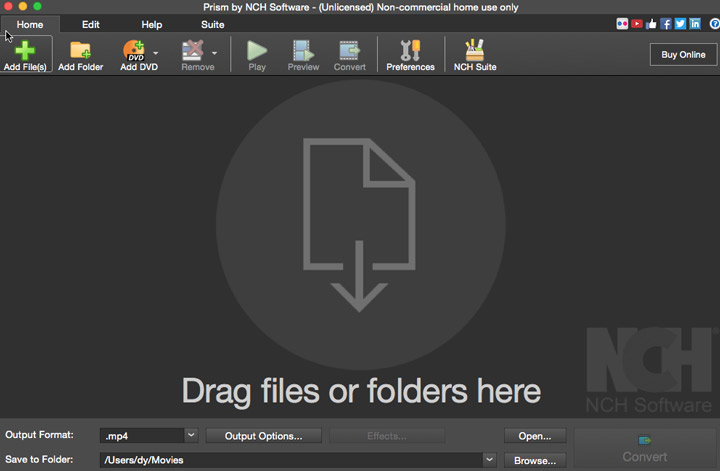Click the Buy Online button
The height and width of the screenshot is (471, 720).
tap(683, 55)
